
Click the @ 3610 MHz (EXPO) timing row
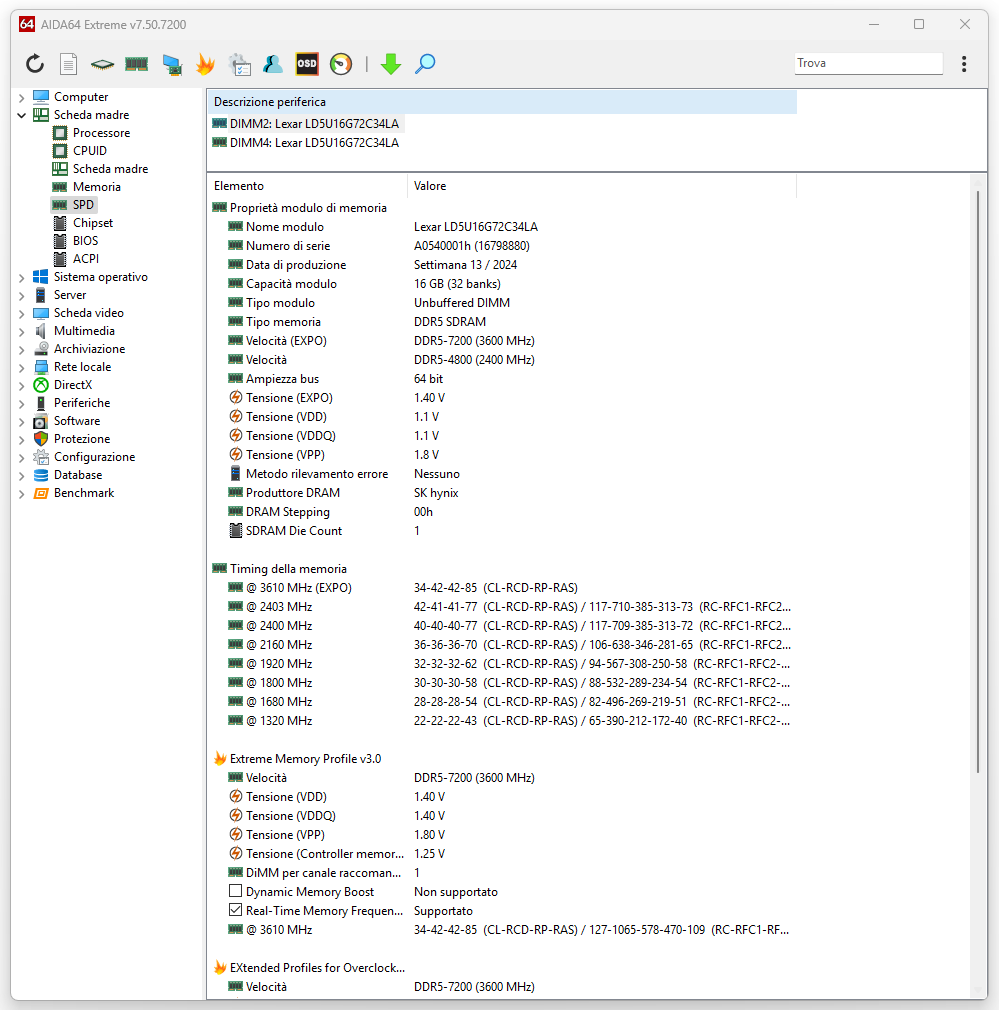point(502,588)
